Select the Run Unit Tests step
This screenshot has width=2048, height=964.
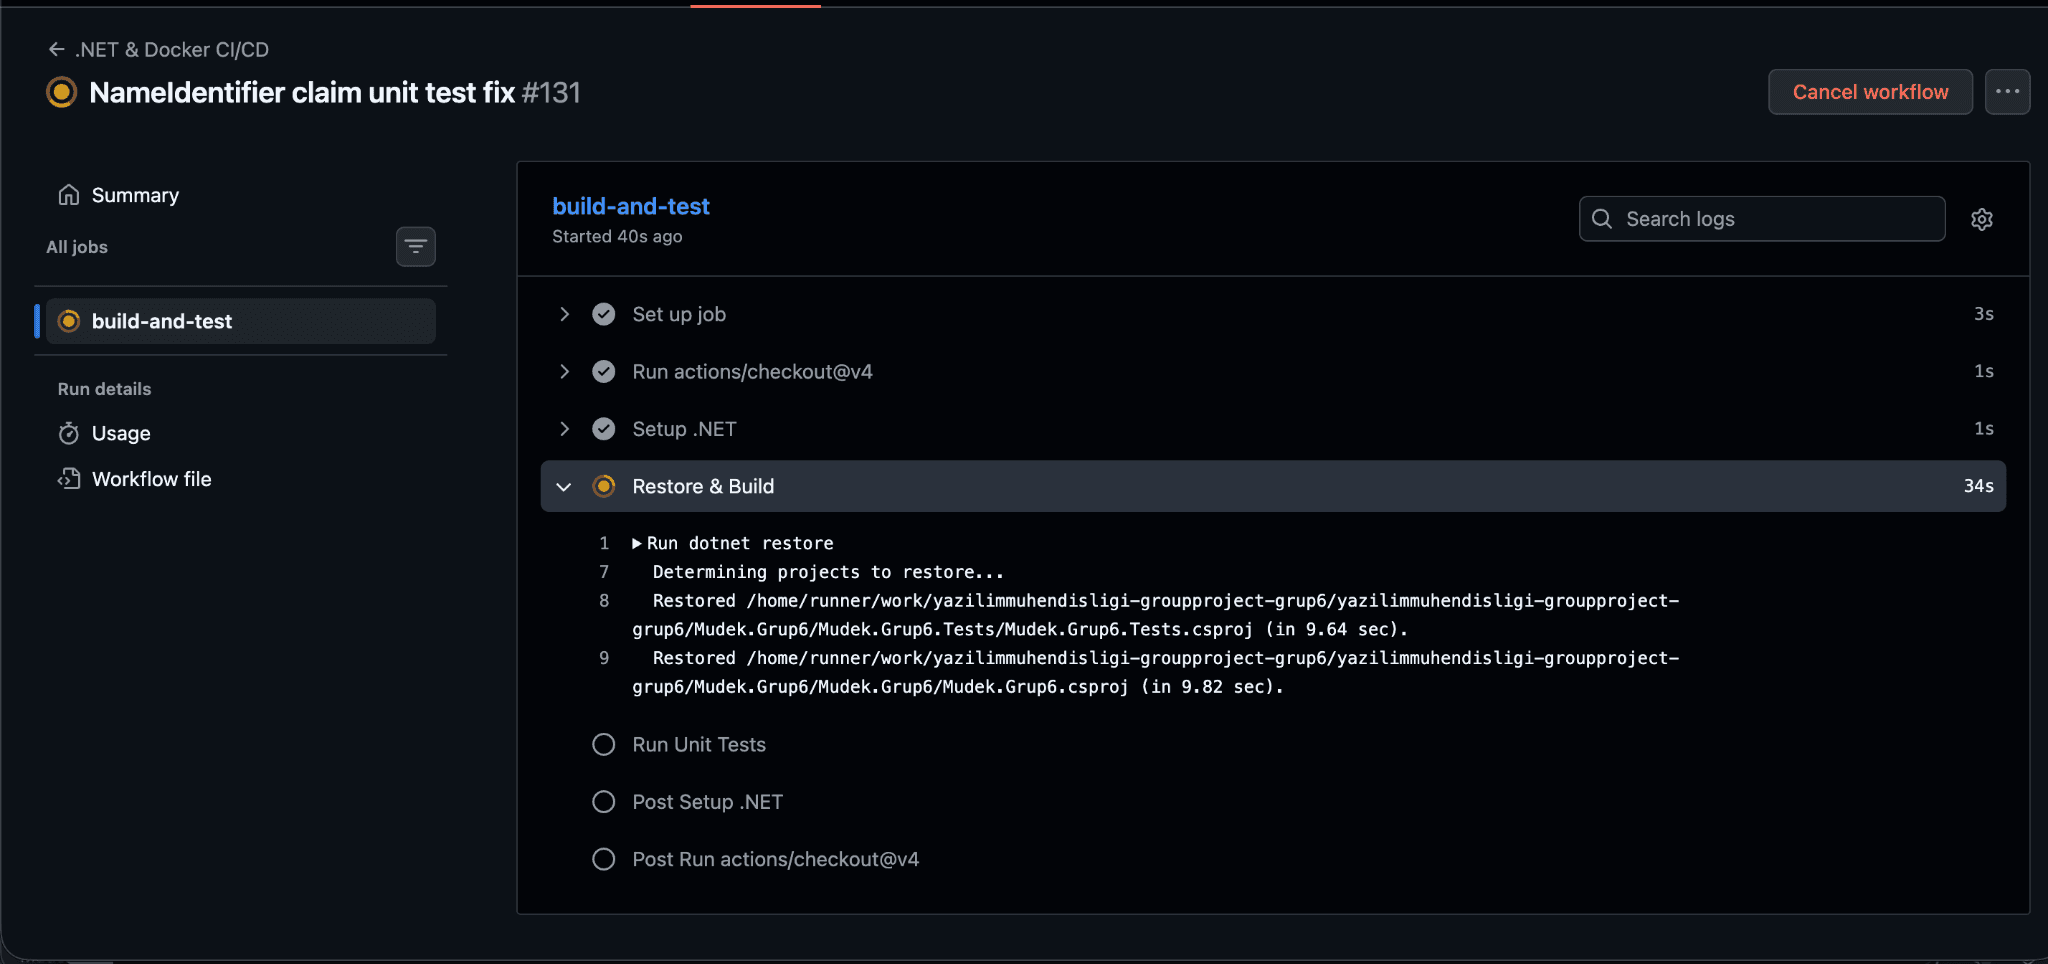[x=699, y=745]
